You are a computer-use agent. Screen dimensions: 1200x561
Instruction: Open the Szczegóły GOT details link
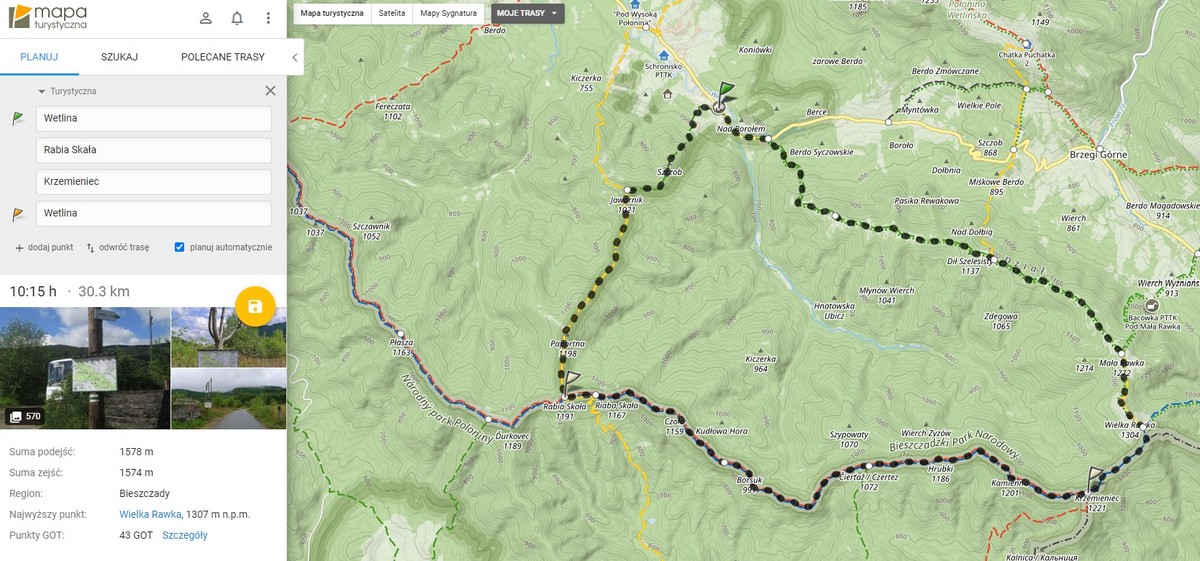click(x=185, y=536)
